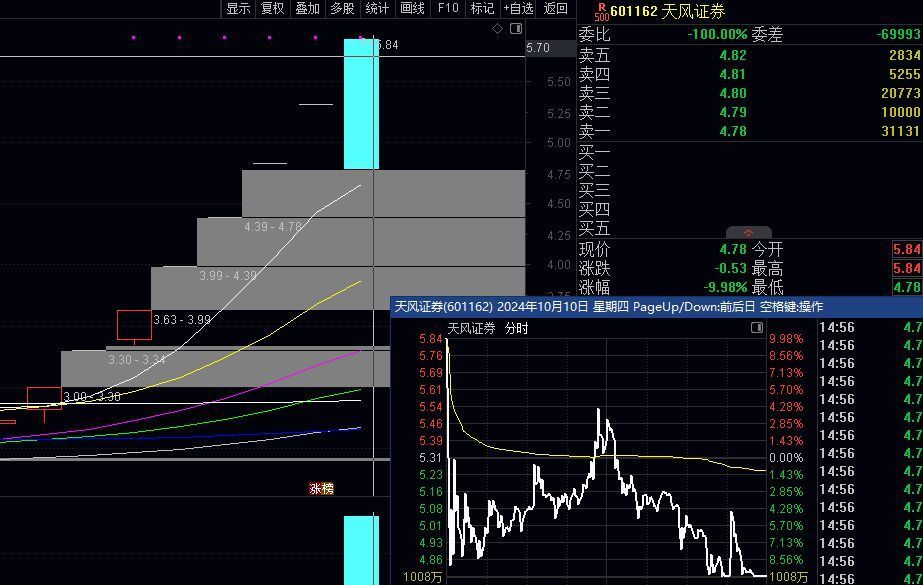The image size is (923, 585).
Task: Click the price range label 3.99 - 4.39
Action: [x=228, y=275]
